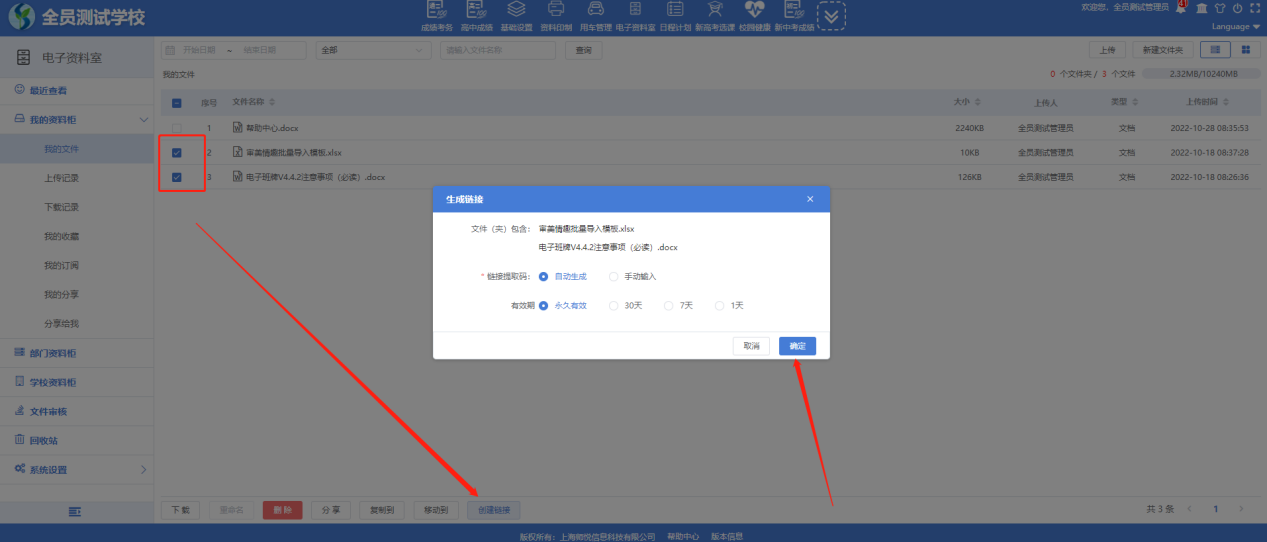Switch to grid view icon
Viewport: 1267px width, 542px height.
pos(1245,49)
